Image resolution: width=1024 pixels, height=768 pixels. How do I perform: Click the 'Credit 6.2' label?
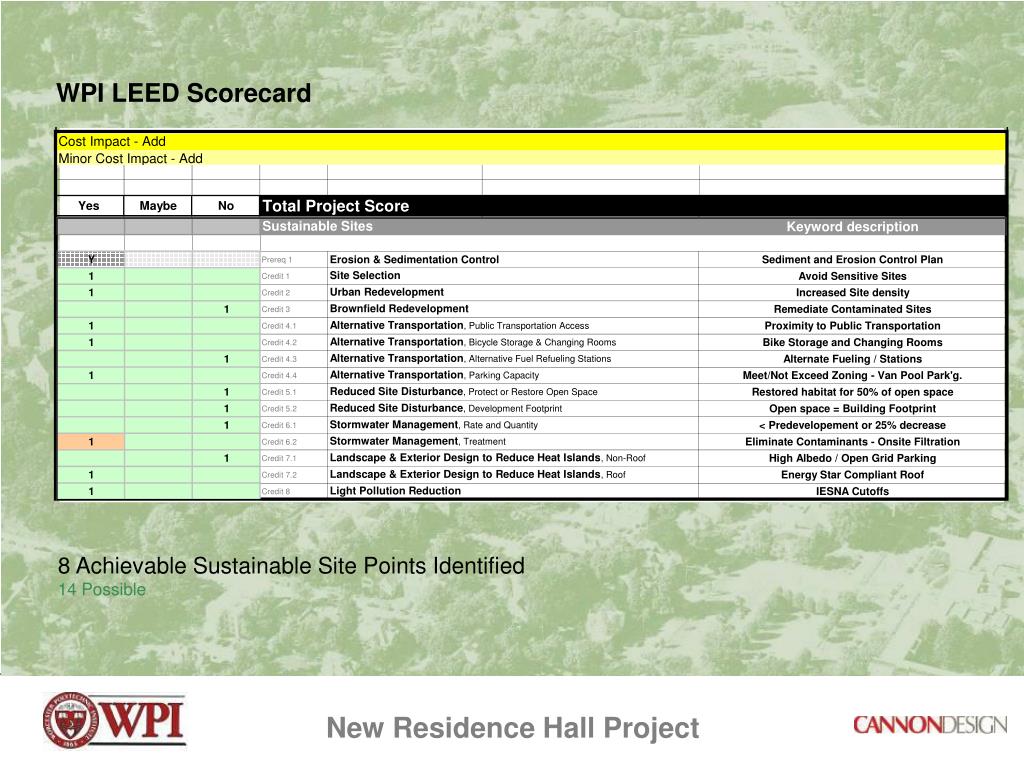(x=279, y=442)
